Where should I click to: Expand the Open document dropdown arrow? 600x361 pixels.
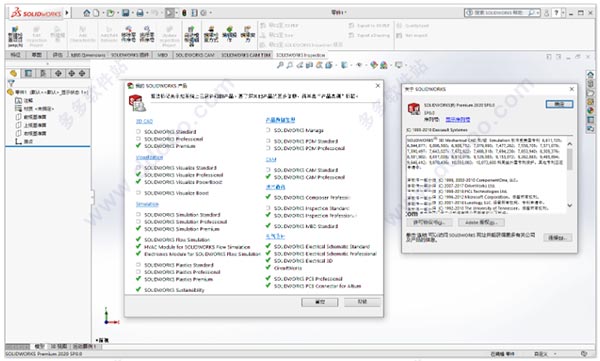coord(117,13)
